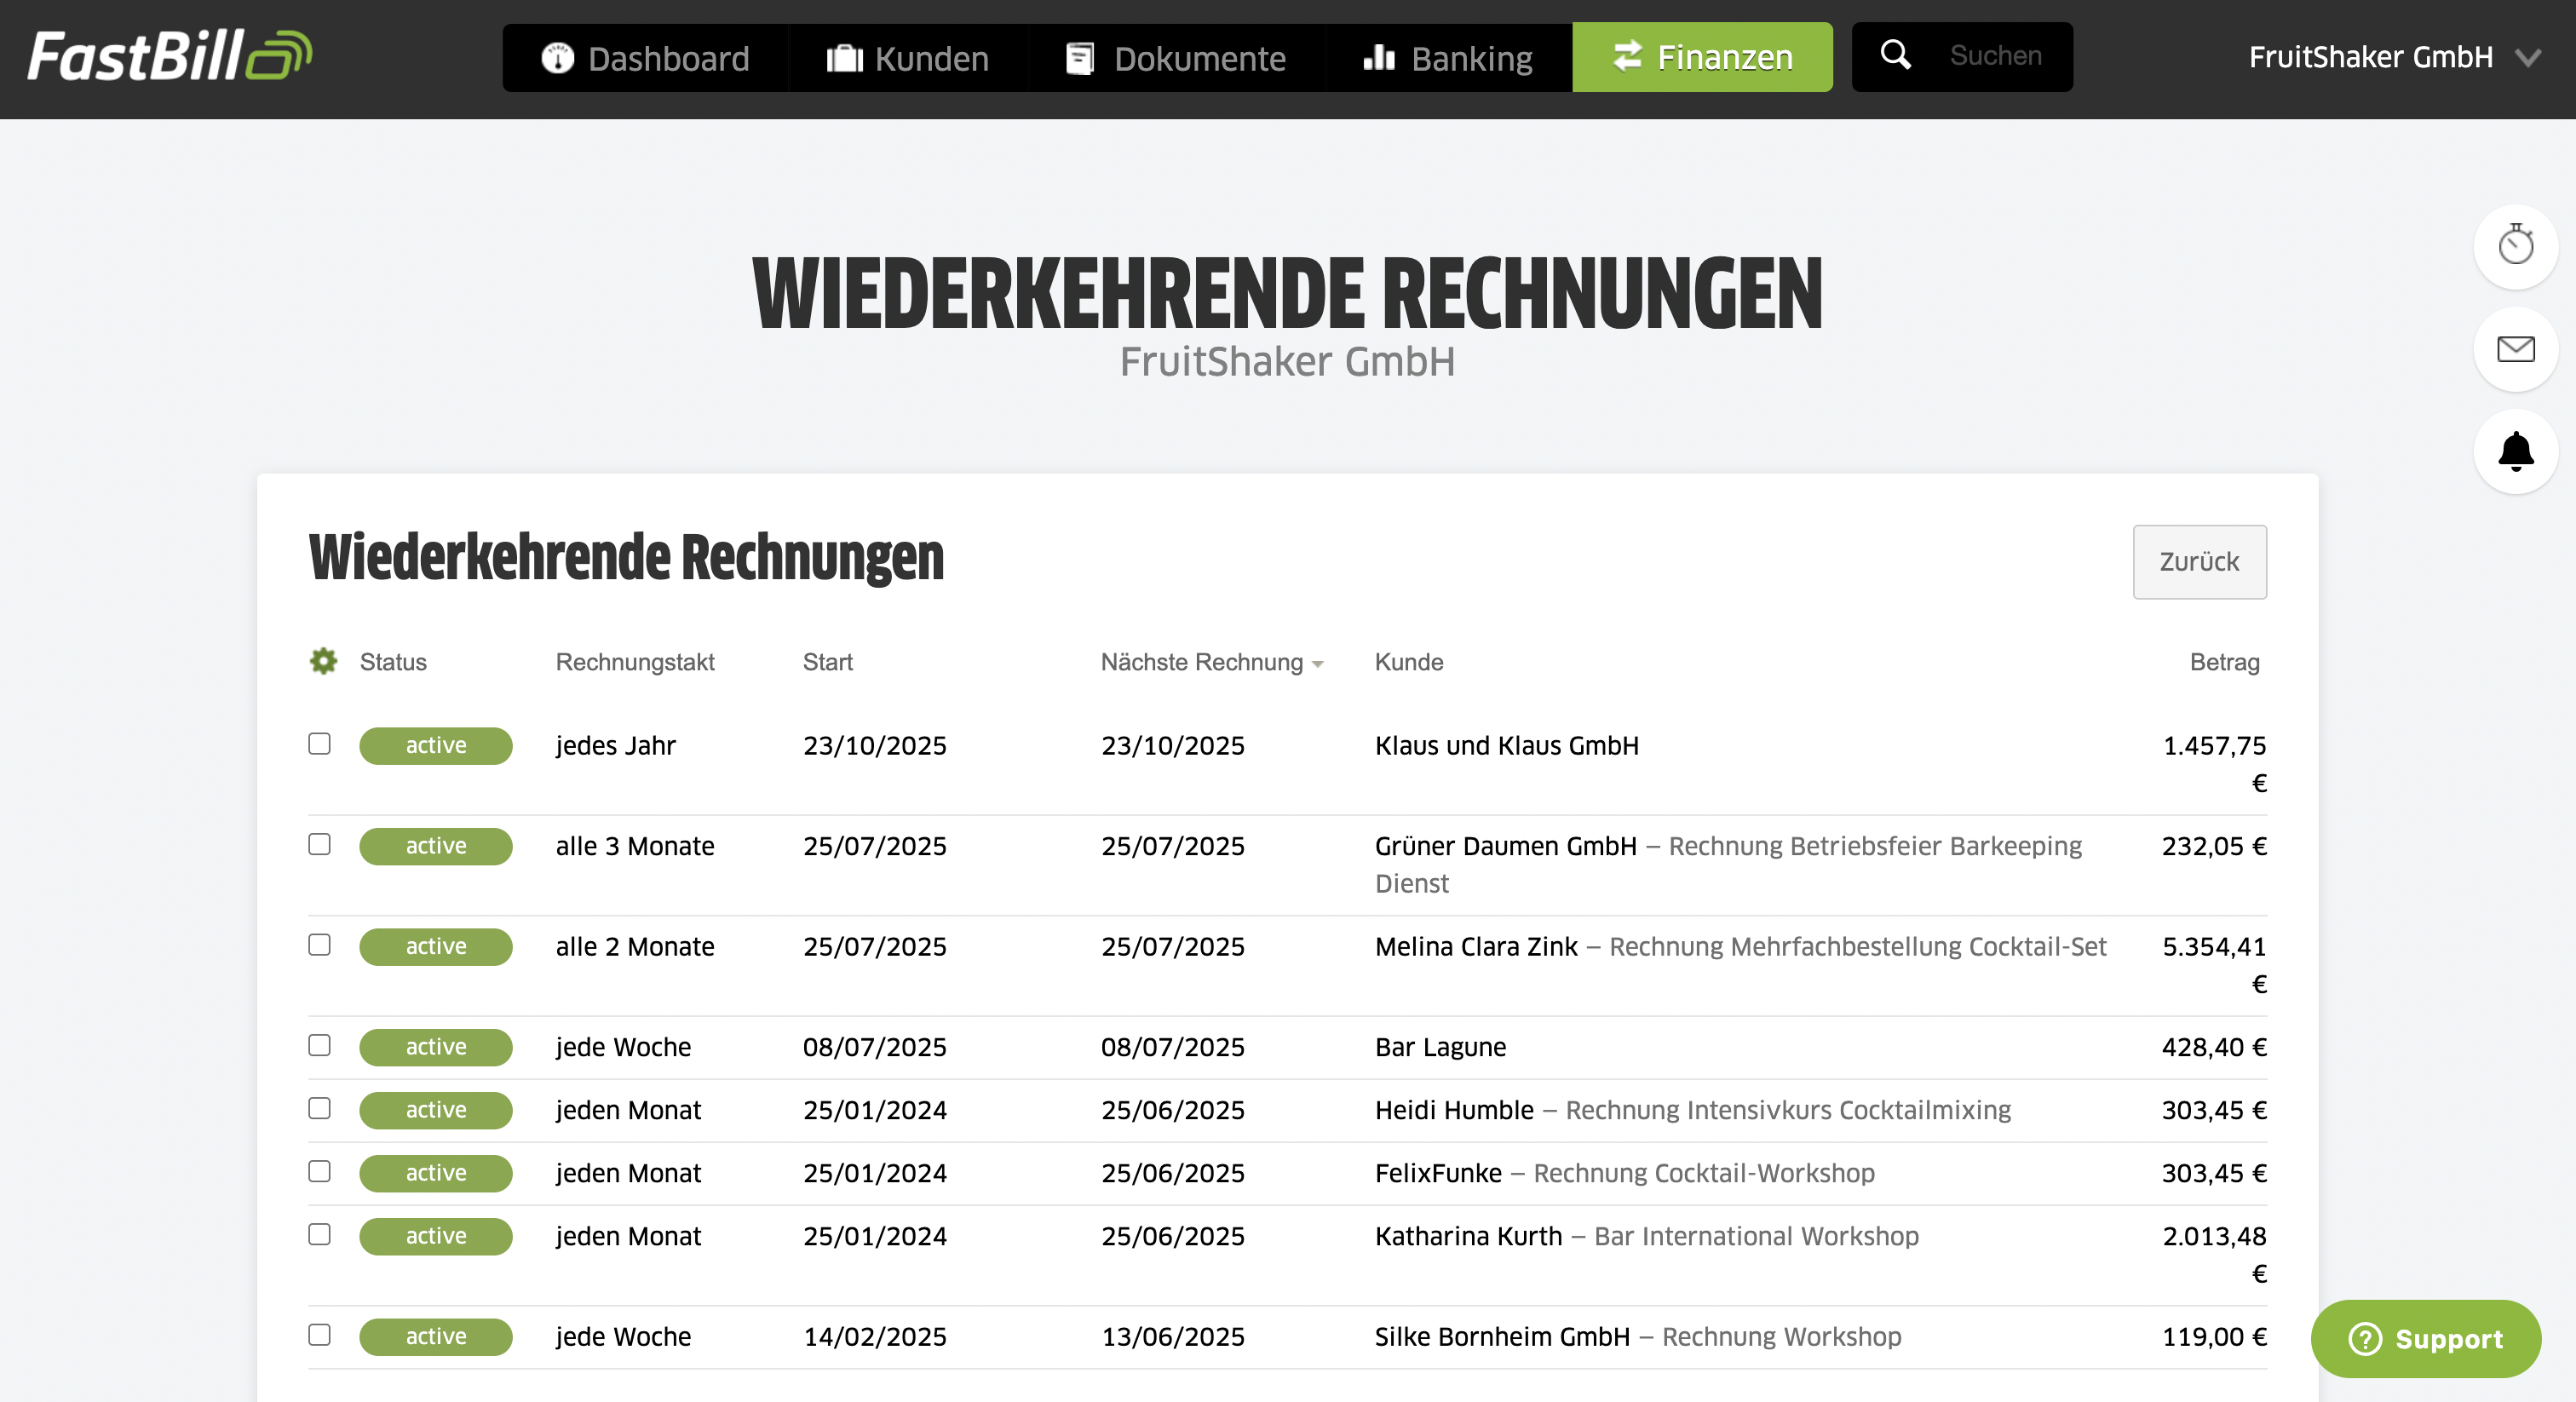2576x1402 pixels.
Task: Select checkbox for Grüner Daumen GmbH row
Action: coord(319,844)
